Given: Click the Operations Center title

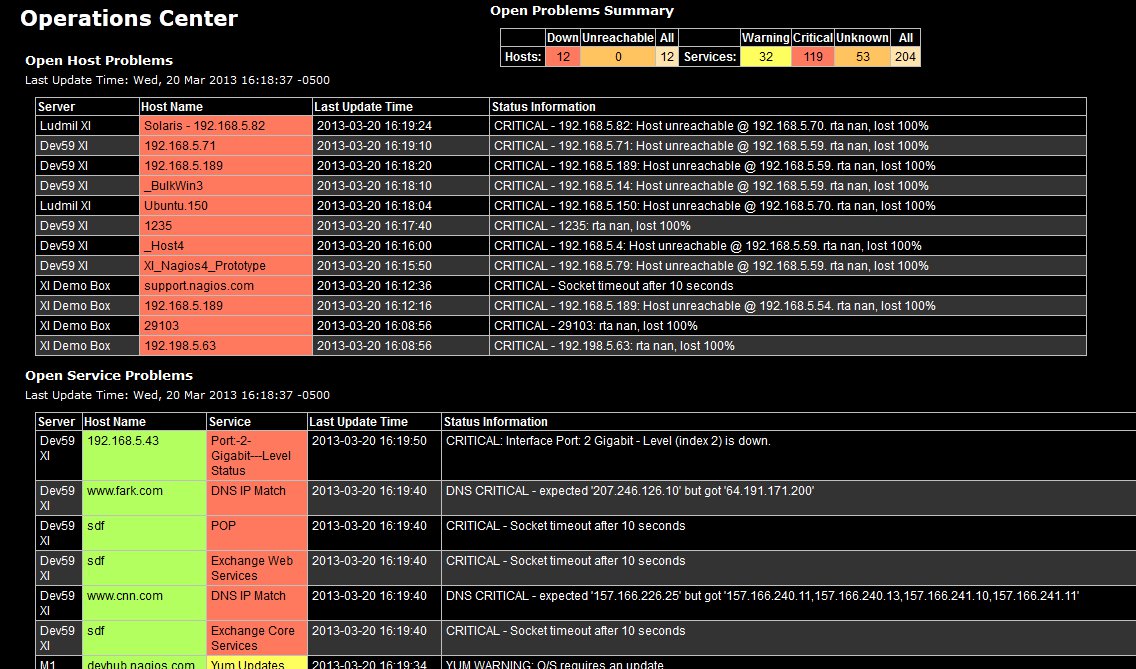Looking at the screenshot, I should coord(129,19).
